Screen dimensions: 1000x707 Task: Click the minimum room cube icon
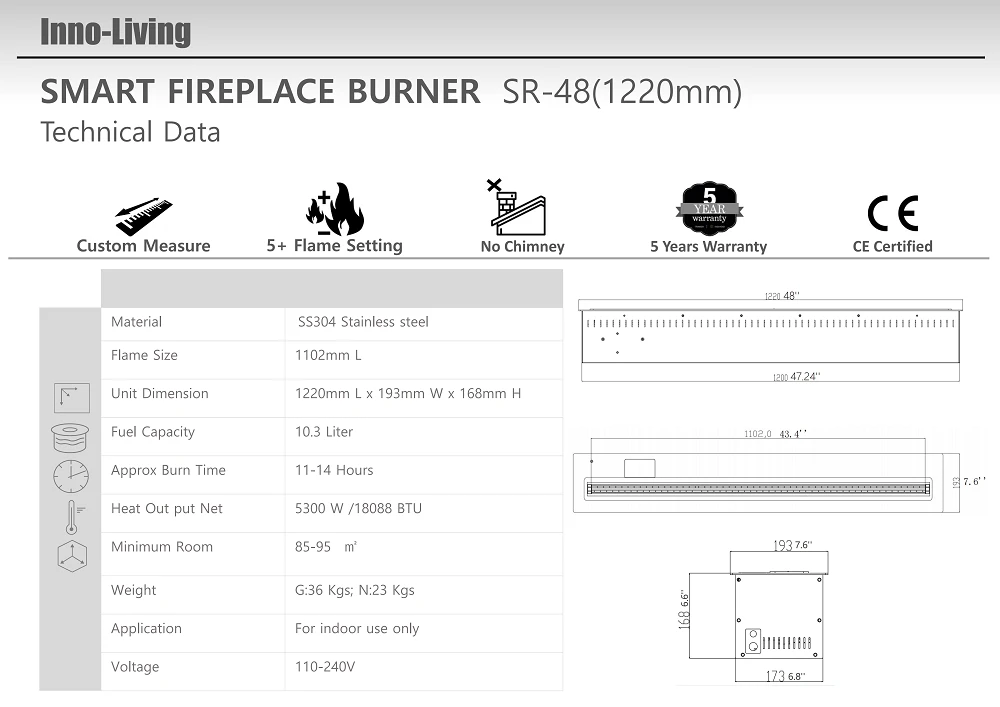tap(72, 555)
